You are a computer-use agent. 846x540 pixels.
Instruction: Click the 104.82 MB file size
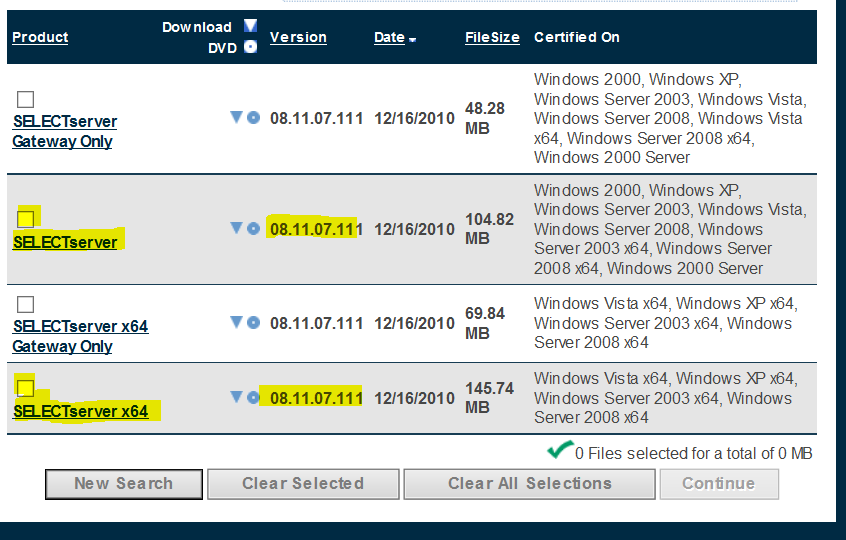pyautogui.click(x=489, y=229)
